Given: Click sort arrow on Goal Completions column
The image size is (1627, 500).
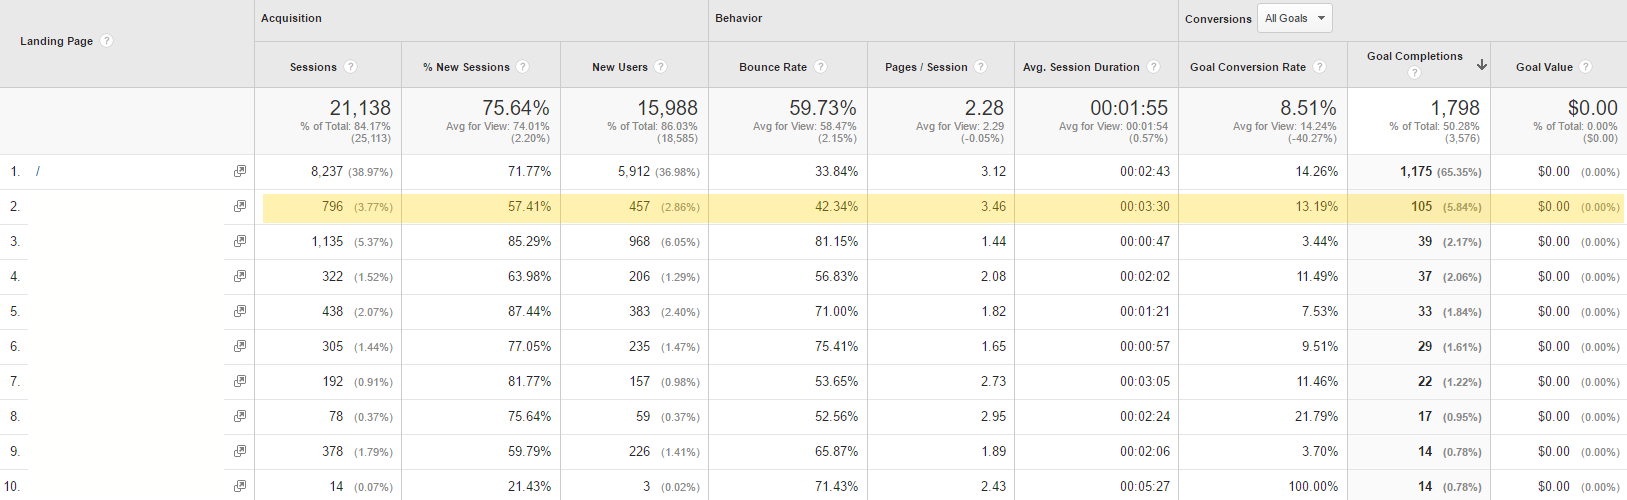Looking at the screenshot, I should (x=1481, y=64).
